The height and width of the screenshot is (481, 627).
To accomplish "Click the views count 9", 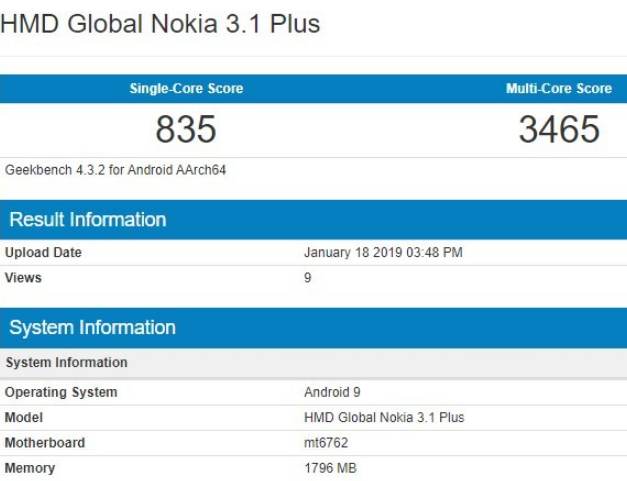I will [308, 278].
